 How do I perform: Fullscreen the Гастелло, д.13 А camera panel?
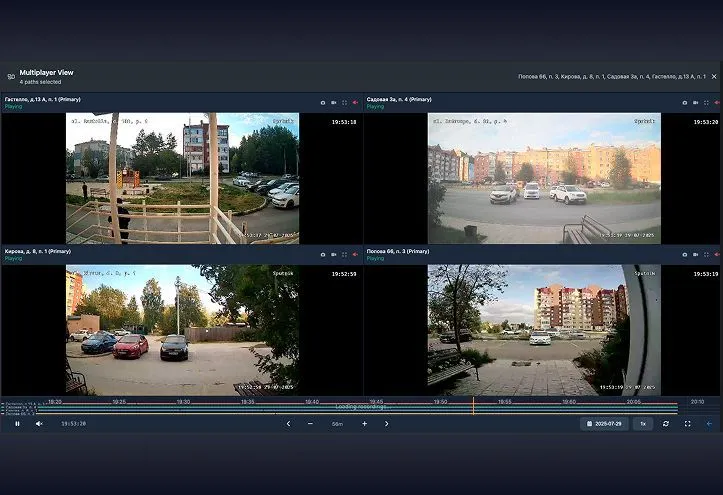point(344,103)
